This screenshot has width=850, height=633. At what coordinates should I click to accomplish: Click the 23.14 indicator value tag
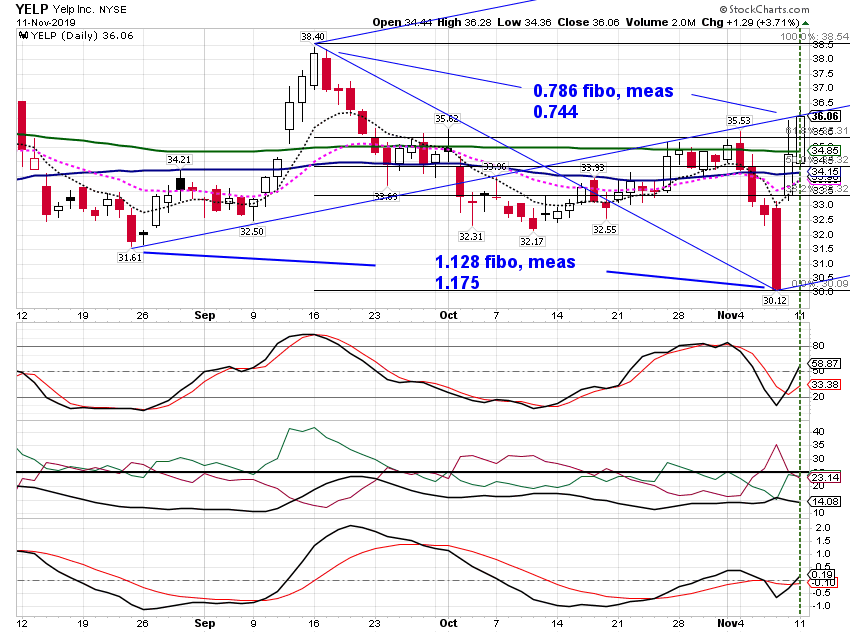click(x=825, y=477)
